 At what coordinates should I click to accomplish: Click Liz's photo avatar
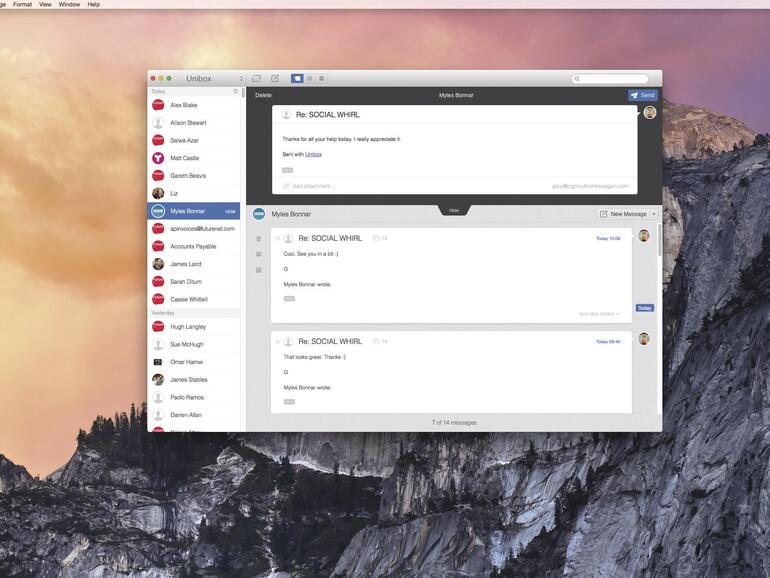pos(158,193)
